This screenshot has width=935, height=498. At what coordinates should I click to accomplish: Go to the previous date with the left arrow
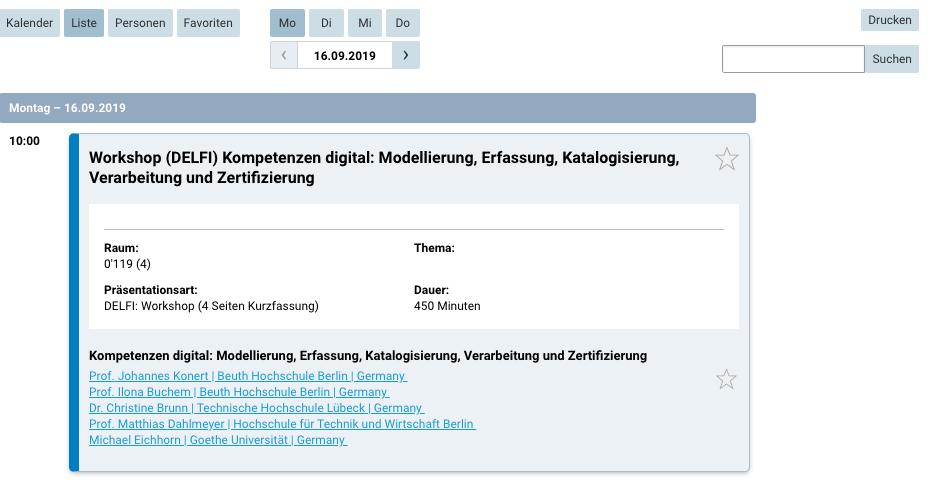click(284, 55)
